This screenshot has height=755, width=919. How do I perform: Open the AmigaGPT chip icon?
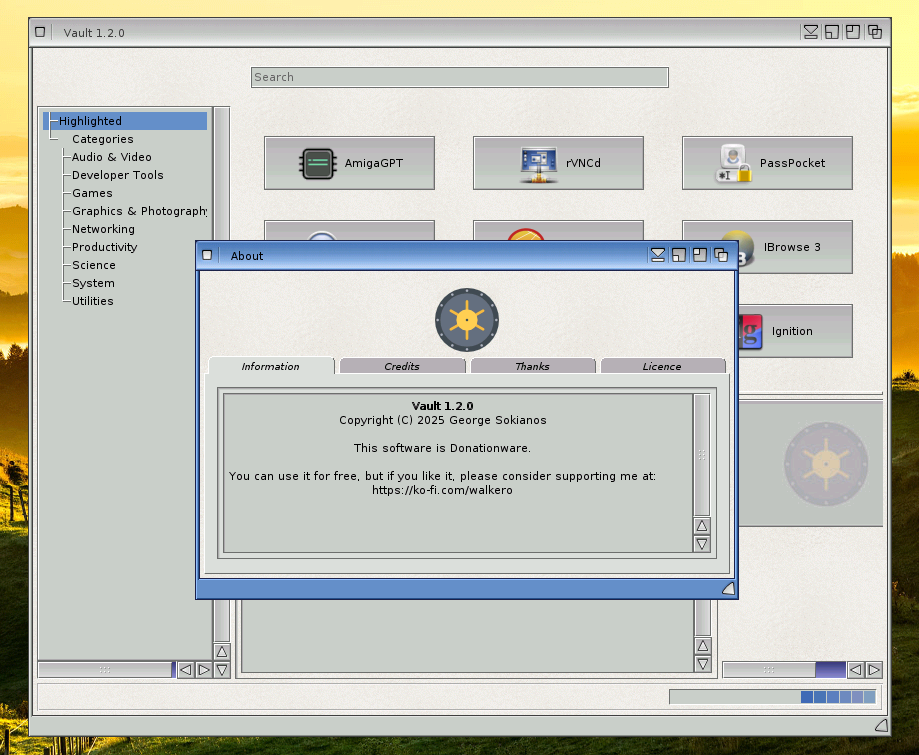[x=316, y=163]
